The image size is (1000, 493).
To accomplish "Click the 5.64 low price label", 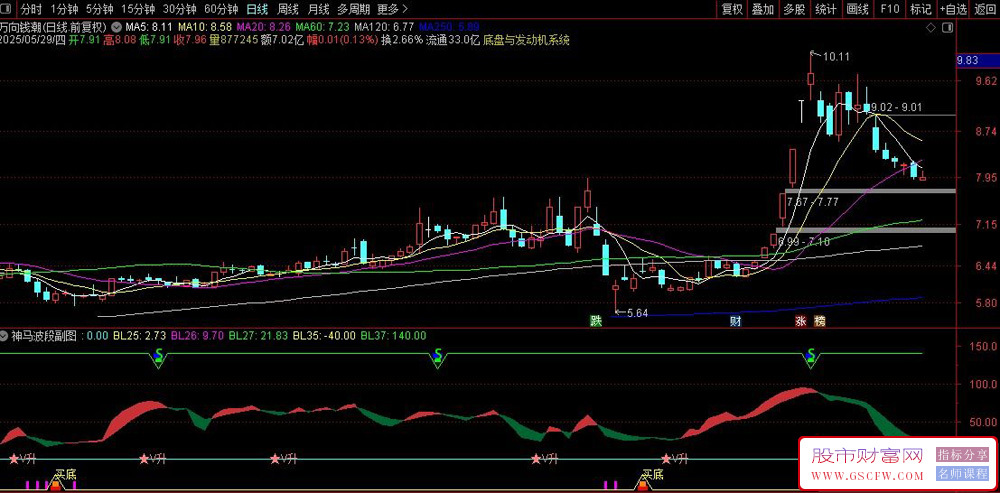I will [x=637, y=313].
